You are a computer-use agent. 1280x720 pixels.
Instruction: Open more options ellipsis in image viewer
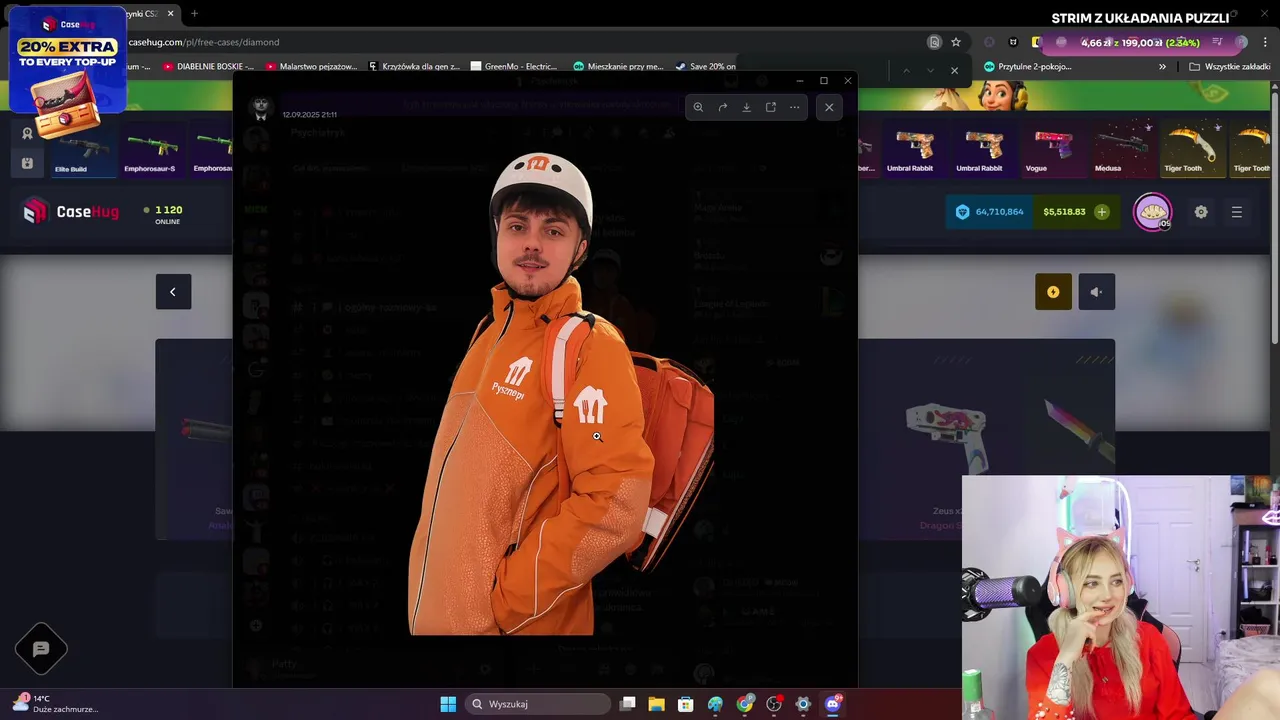794,107
